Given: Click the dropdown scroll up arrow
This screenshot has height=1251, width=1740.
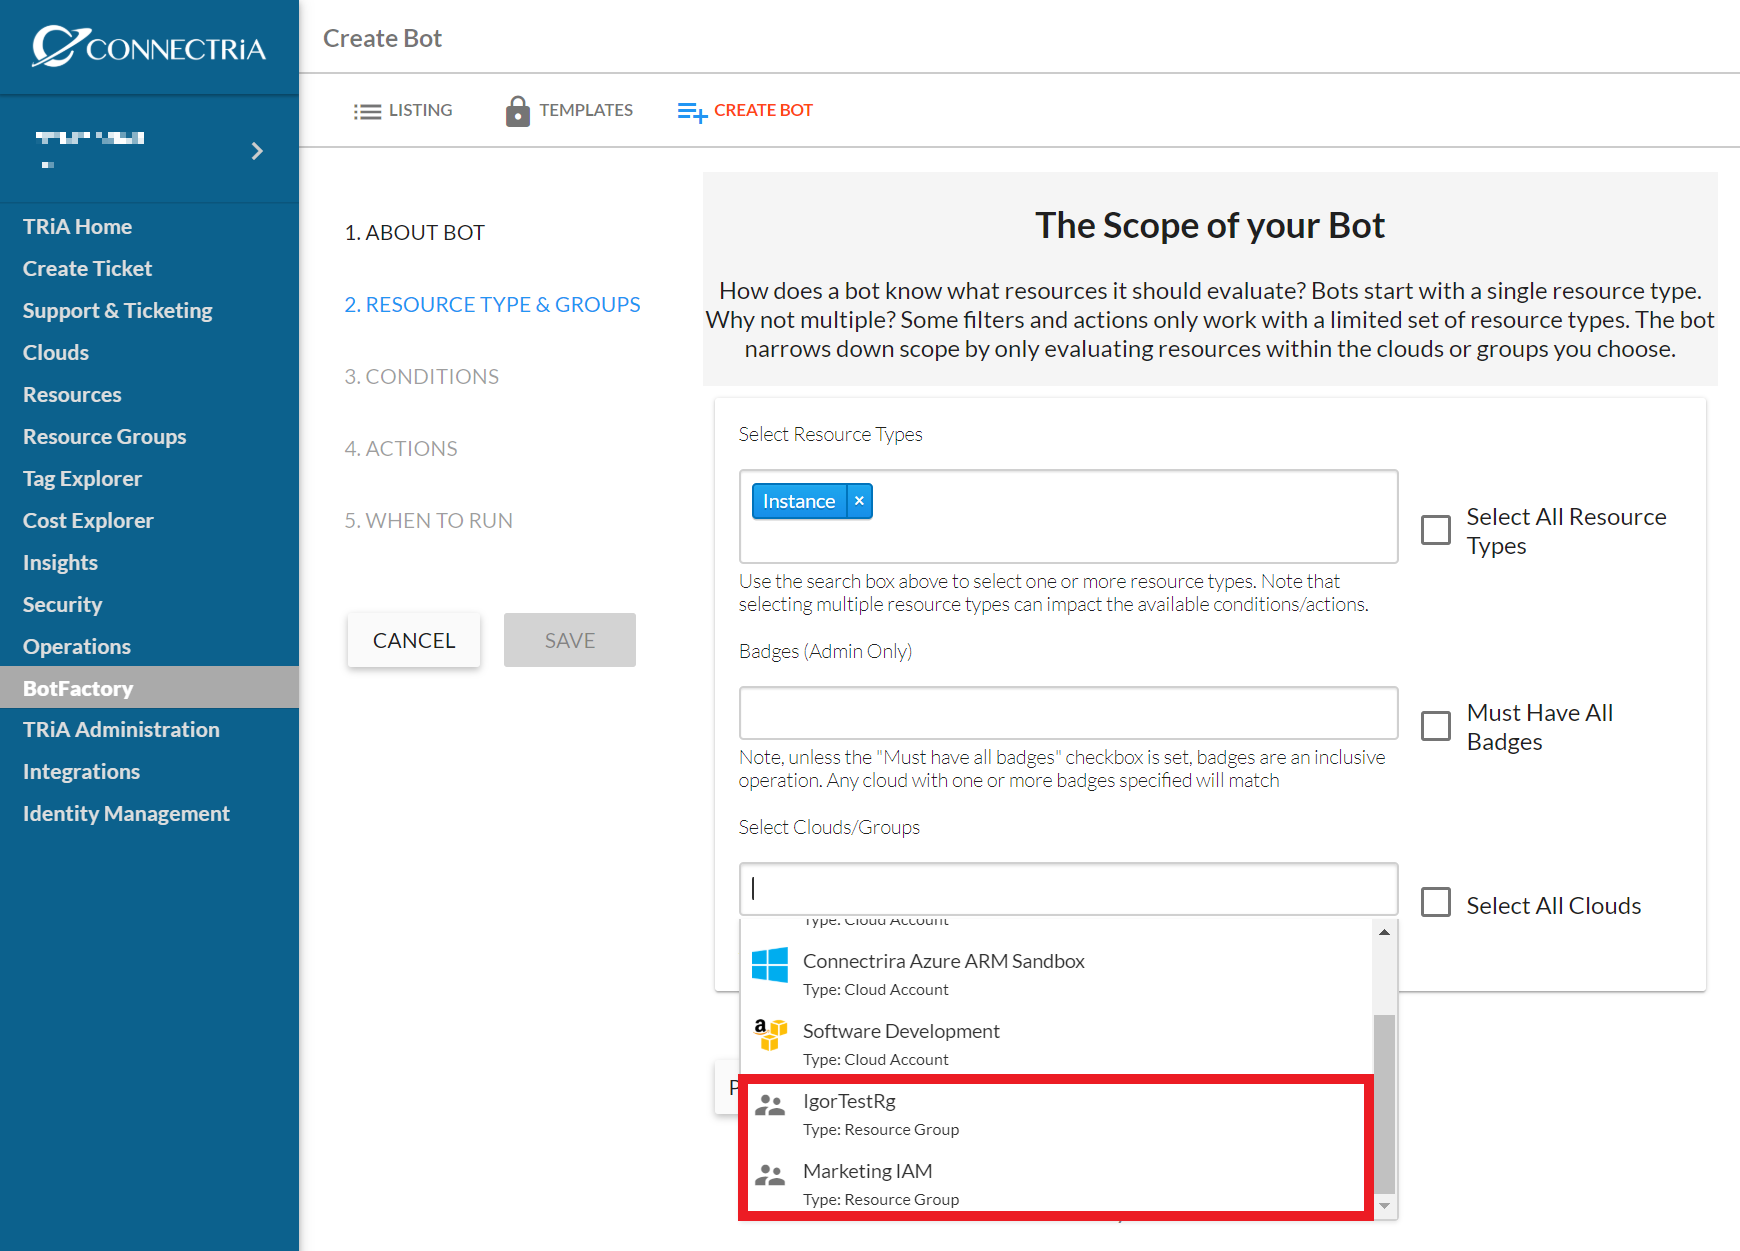Looking at the screenshot, I should pyautogui.click(x=1384, y=932).
